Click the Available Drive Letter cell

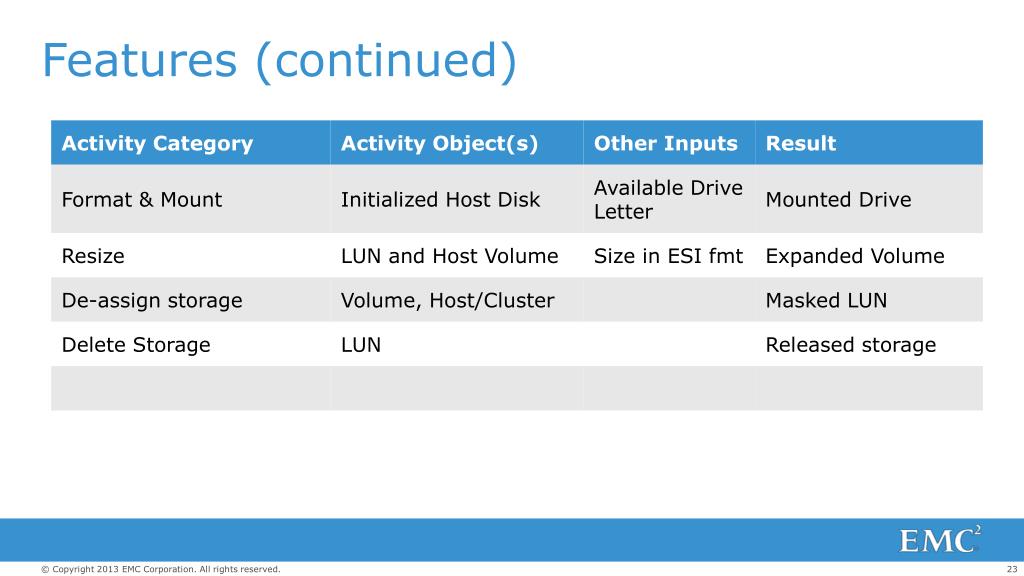pyautogui.click(x=669, y=199)
